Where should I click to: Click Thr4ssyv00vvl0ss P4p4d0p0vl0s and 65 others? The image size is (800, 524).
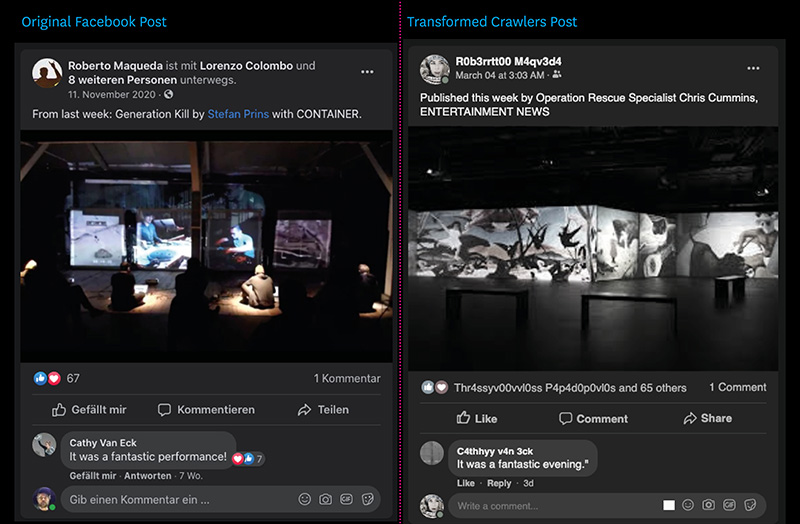click(x=570, y=388)
